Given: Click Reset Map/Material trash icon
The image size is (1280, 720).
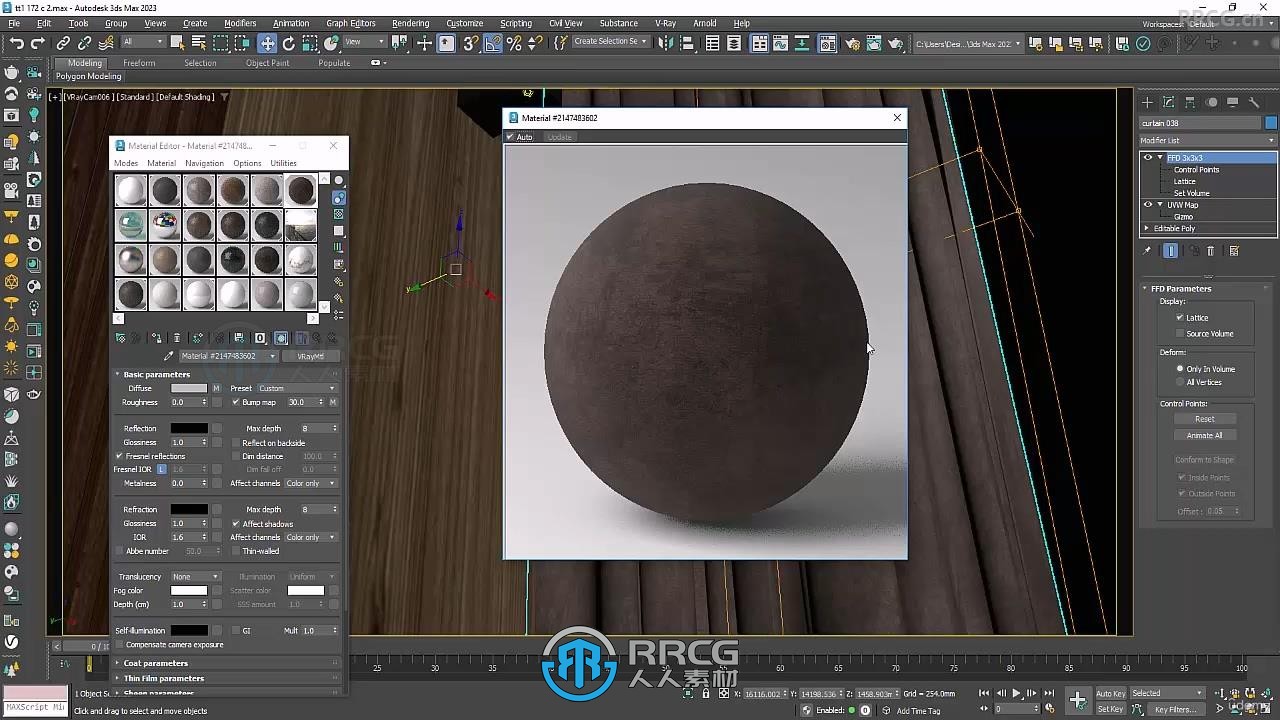Looking at the screenshot, I should (177, 338).
